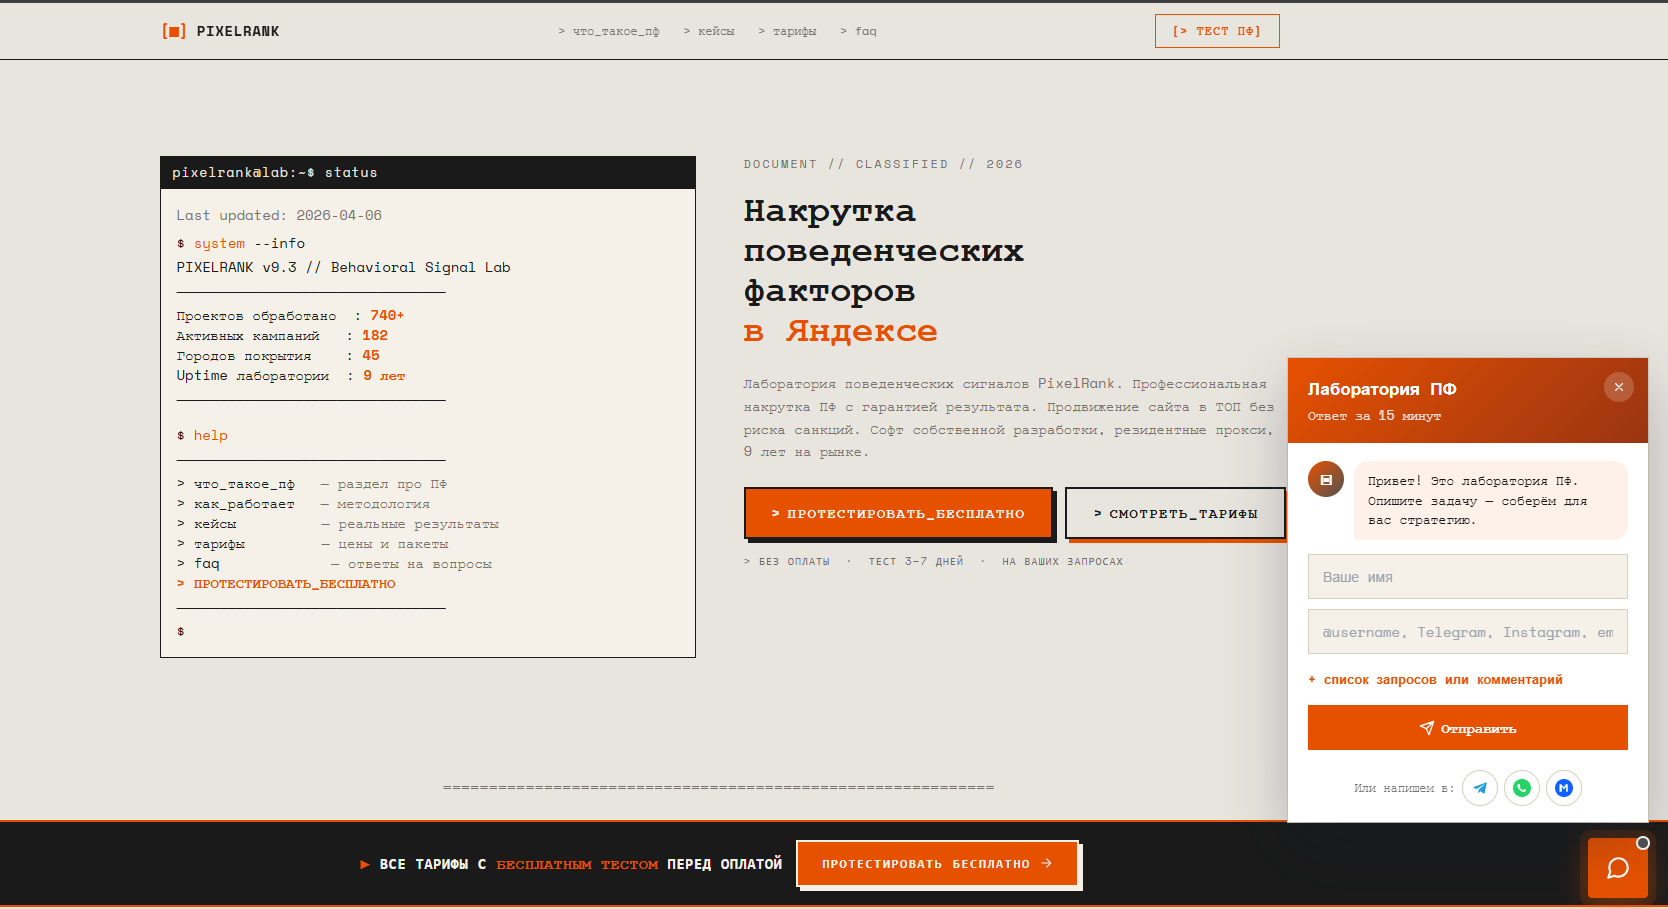This screenshot has width=1668, height=909.
Task: Click the [> ТЕСТ ПФ] header button
Action: click(1217, 31)
